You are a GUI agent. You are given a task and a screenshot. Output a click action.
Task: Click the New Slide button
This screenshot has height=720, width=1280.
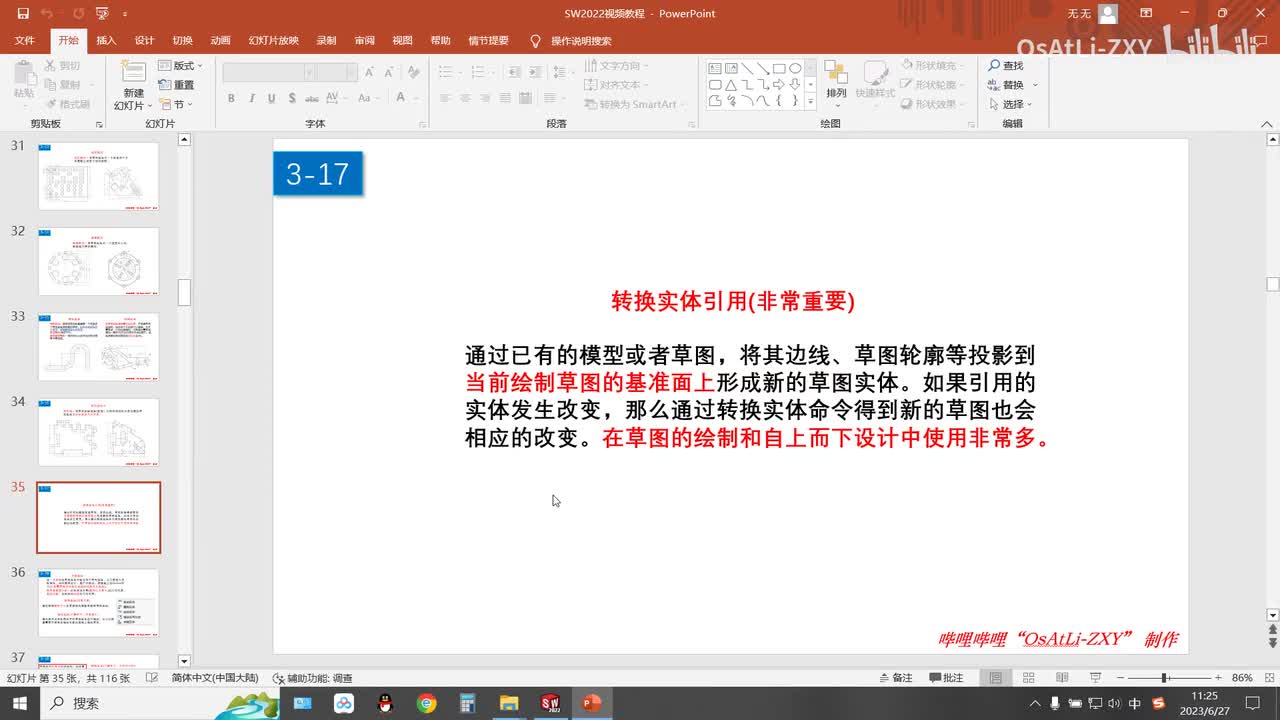pyautogui.click(x=133, y=85)
